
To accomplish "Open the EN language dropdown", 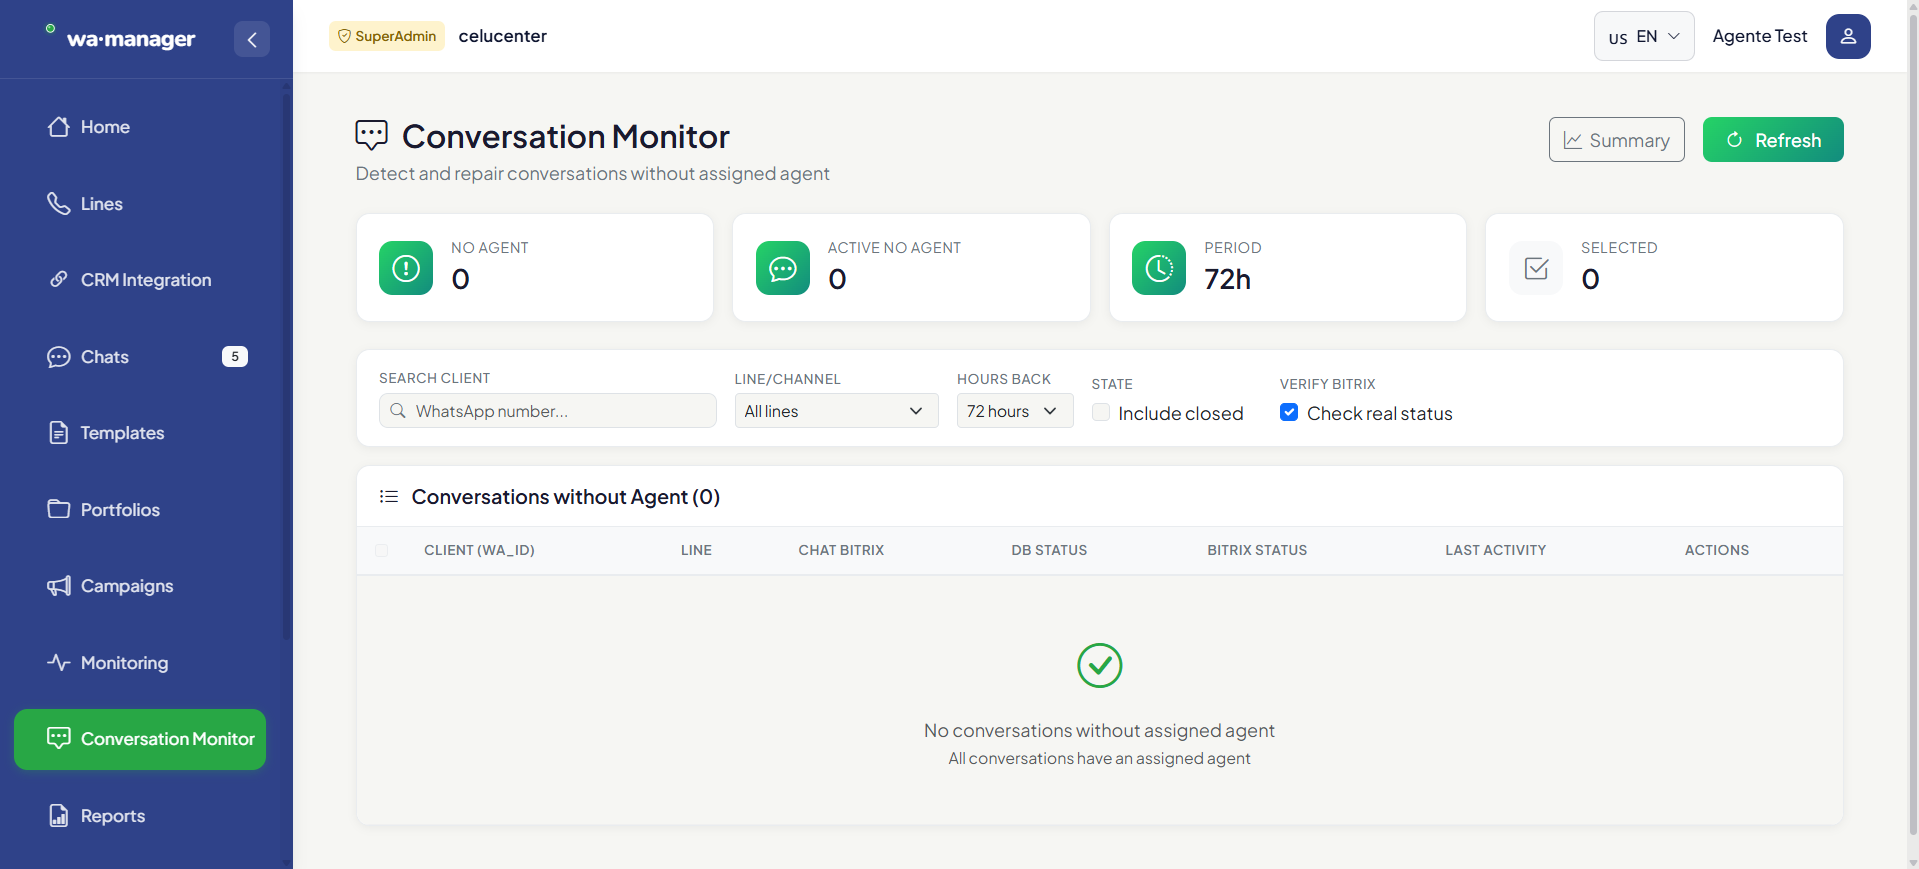I will pos(1644,36).
